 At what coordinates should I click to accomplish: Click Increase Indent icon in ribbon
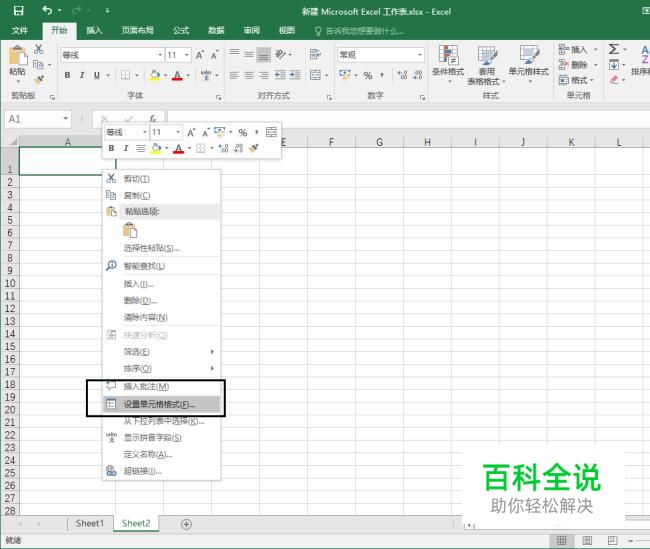295,75
